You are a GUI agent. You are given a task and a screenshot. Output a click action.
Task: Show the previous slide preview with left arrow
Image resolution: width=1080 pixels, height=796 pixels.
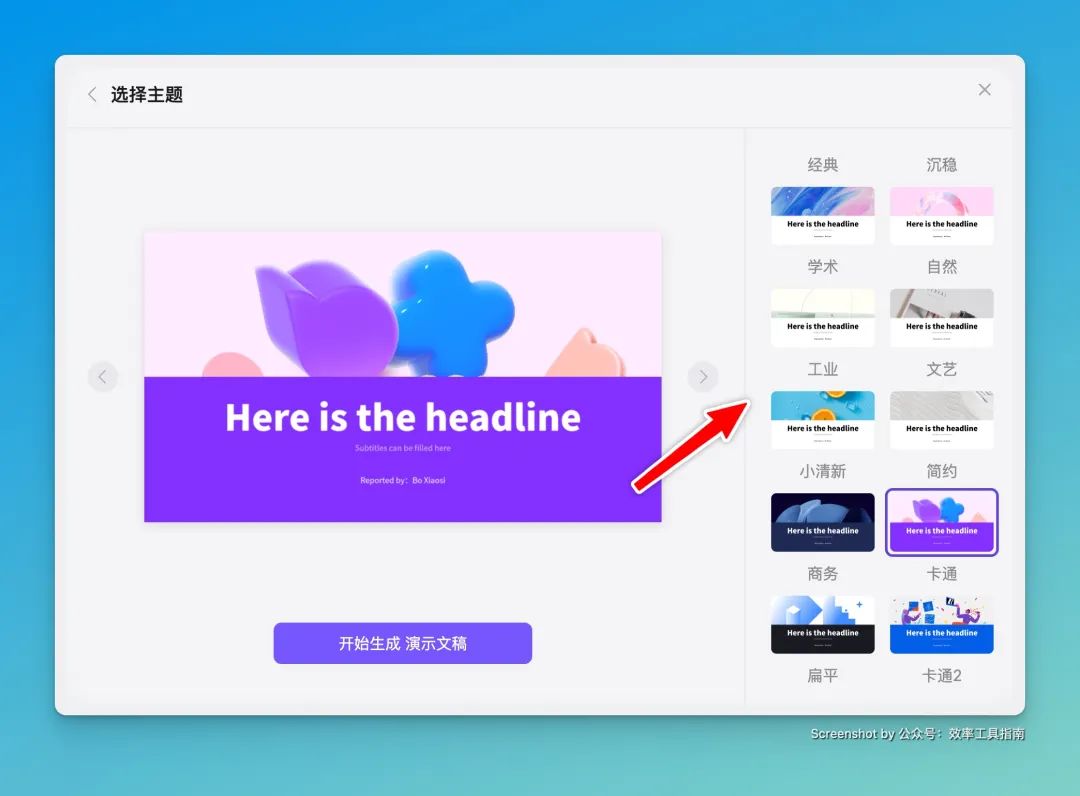click(103, 377)
